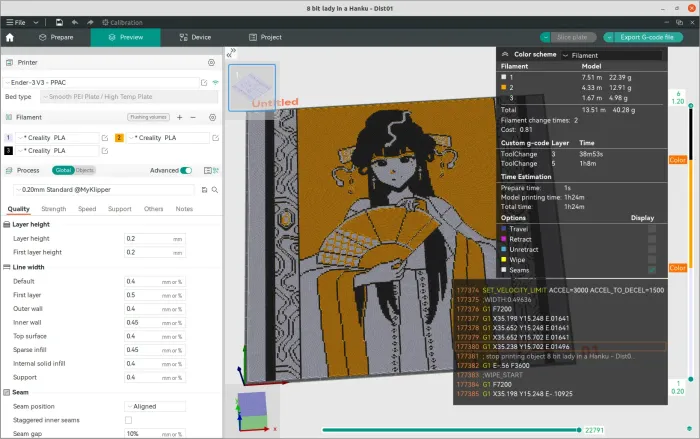Open the Color scheme Filament dropdown
The height and width of the screenshot is (439, 700).
coord(612,55)
